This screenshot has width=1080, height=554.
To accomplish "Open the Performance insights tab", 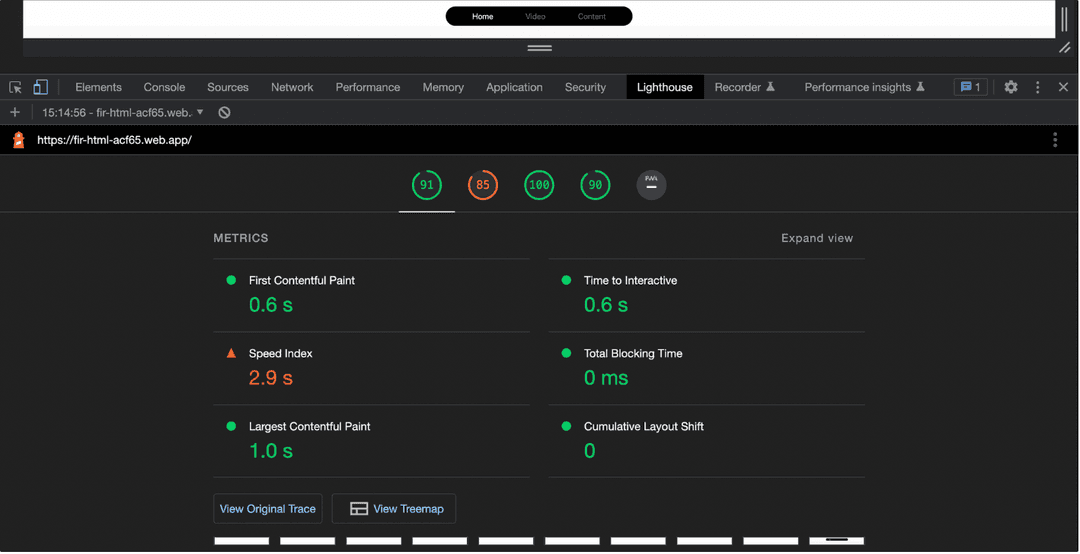I will click(x=864, y=87).
